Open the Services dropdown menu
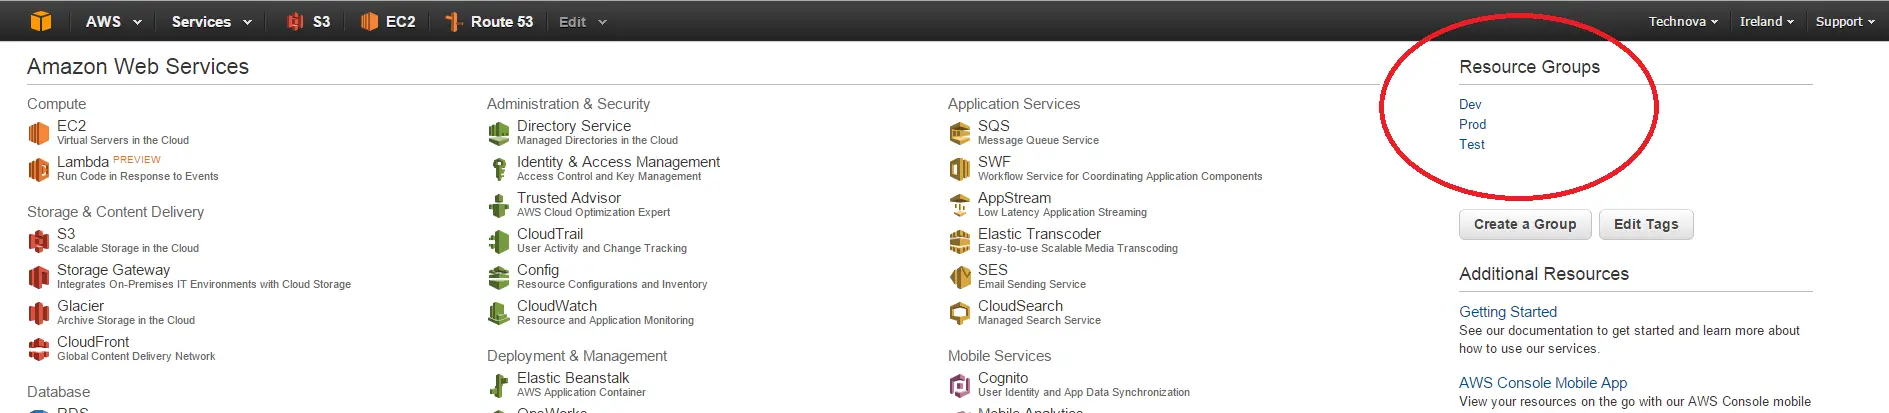 [211, 21]
